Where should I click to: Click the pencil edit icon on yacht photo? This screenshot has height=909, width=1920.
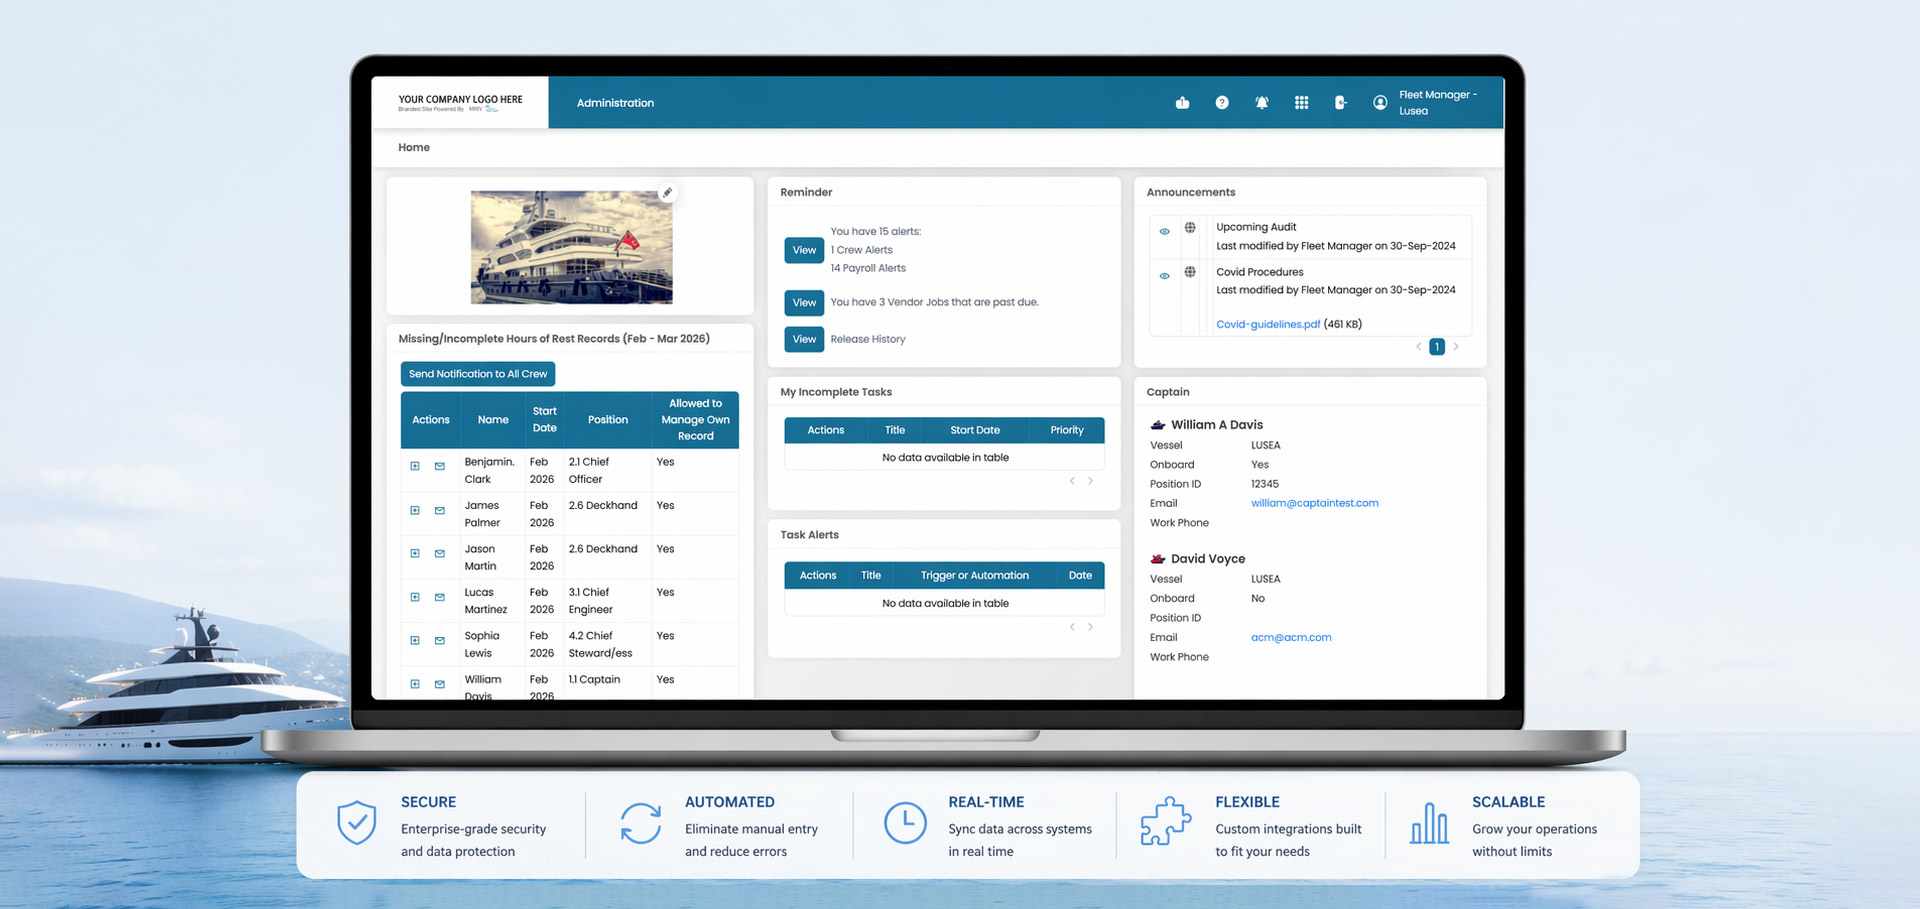coord(667,193)
